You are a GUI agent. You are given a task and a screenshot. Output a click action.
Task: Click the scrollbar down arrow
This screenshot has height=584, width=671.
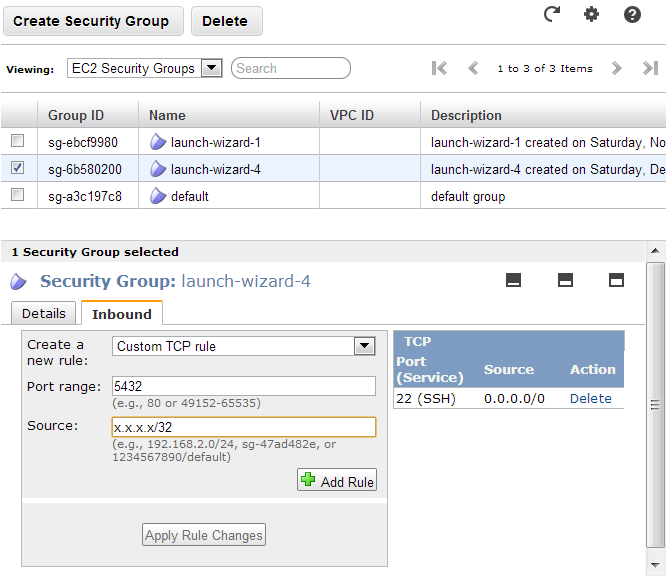coord(655,565)
